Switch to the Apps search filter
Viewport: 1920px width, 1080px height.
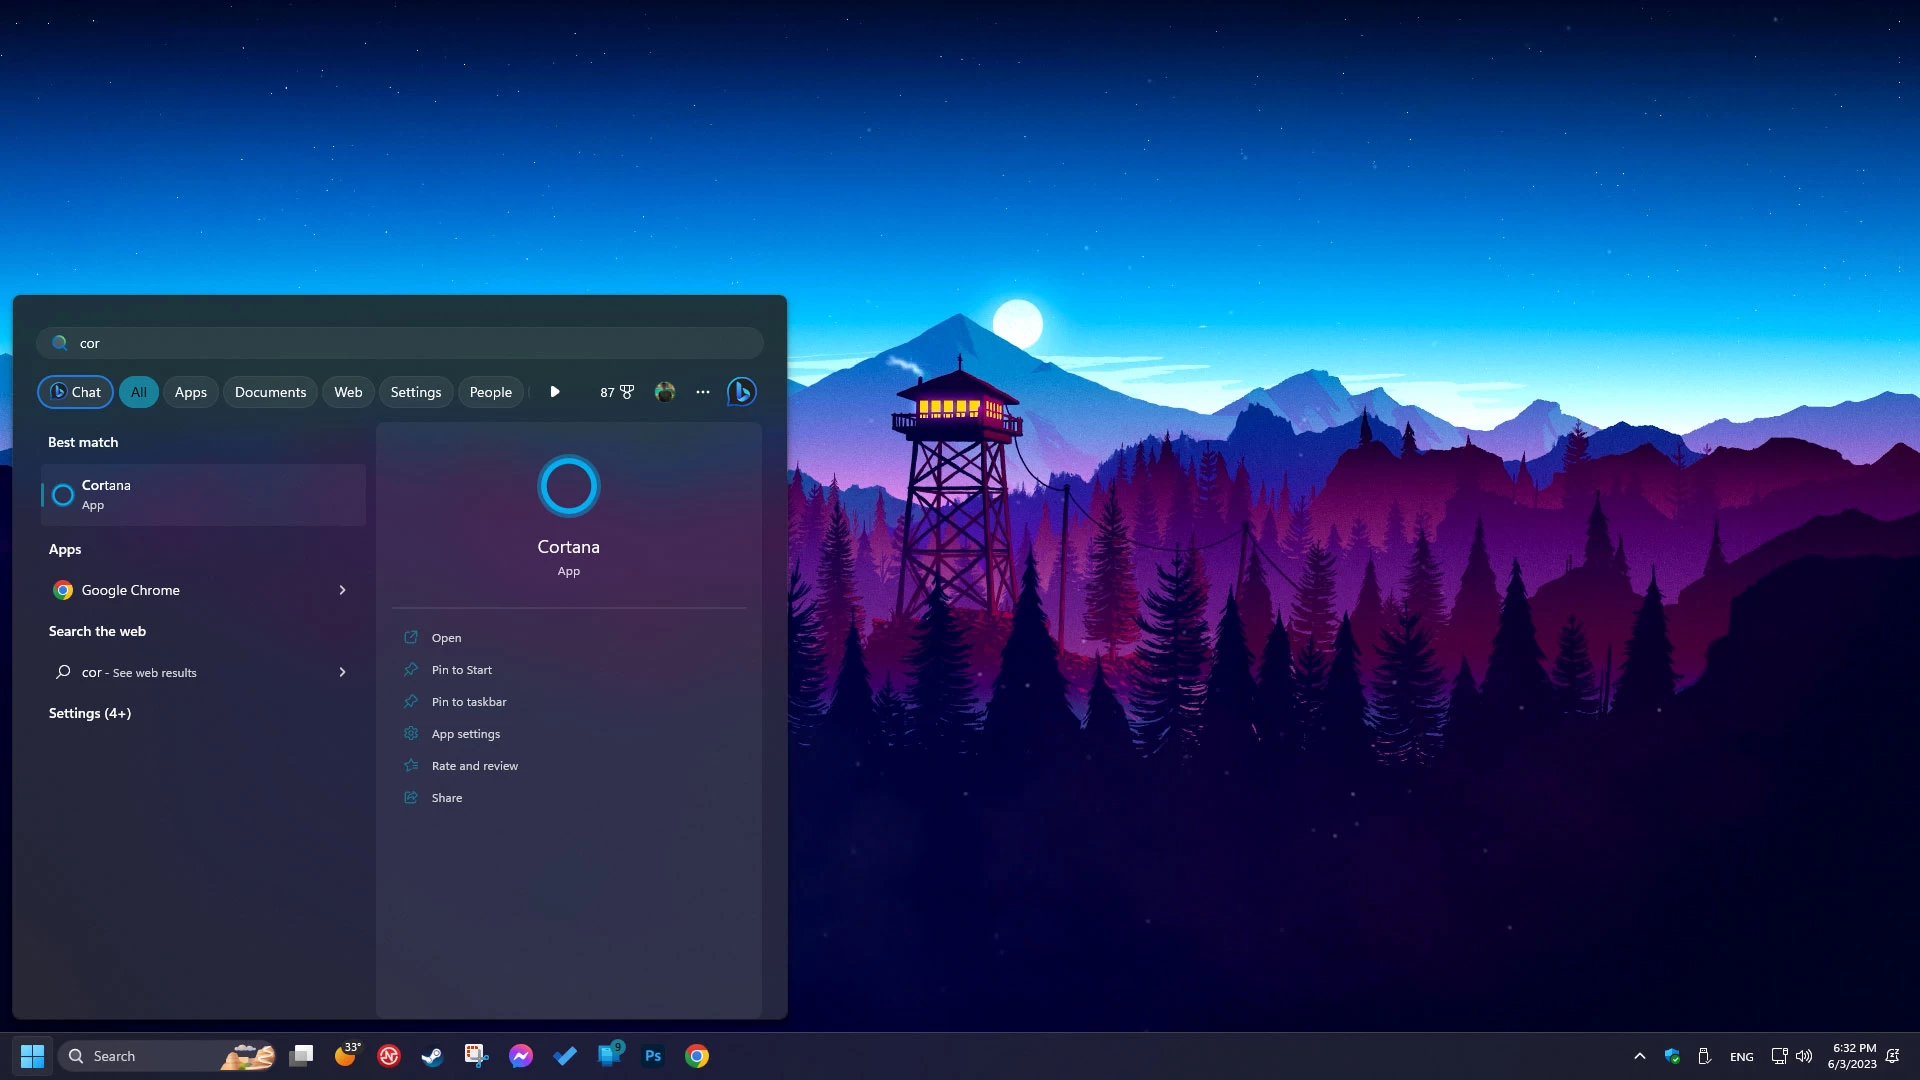(190, 392)
